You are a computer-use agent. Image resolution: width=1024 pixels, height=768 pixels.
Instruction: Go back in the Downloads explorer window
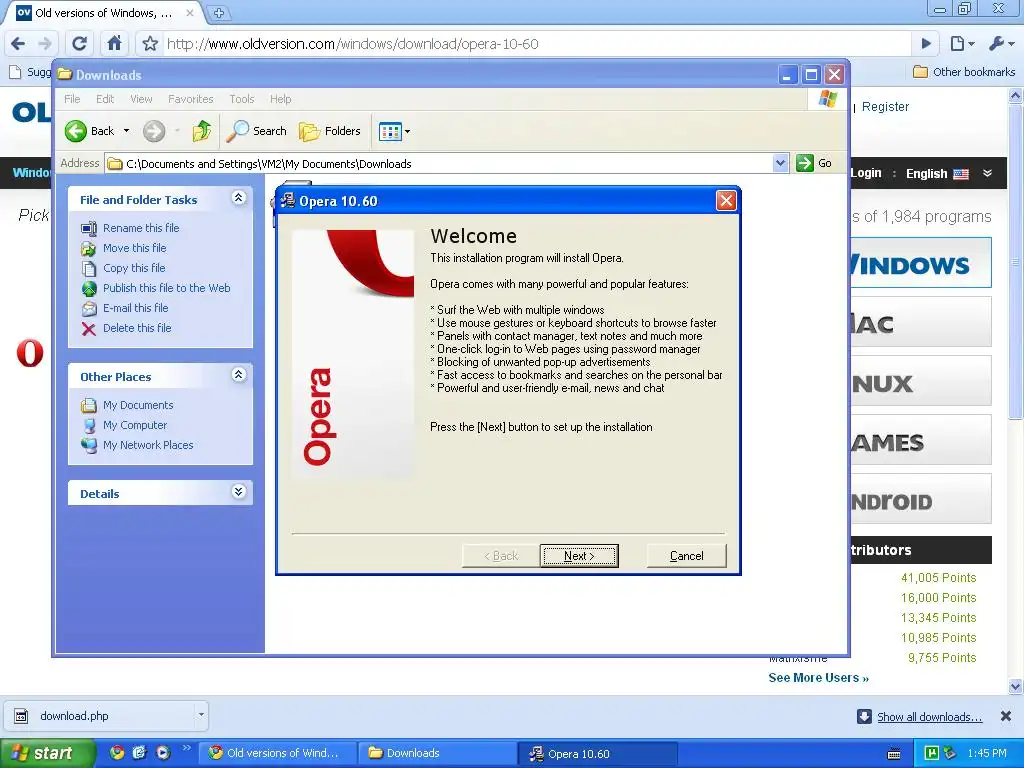[90, 131]
